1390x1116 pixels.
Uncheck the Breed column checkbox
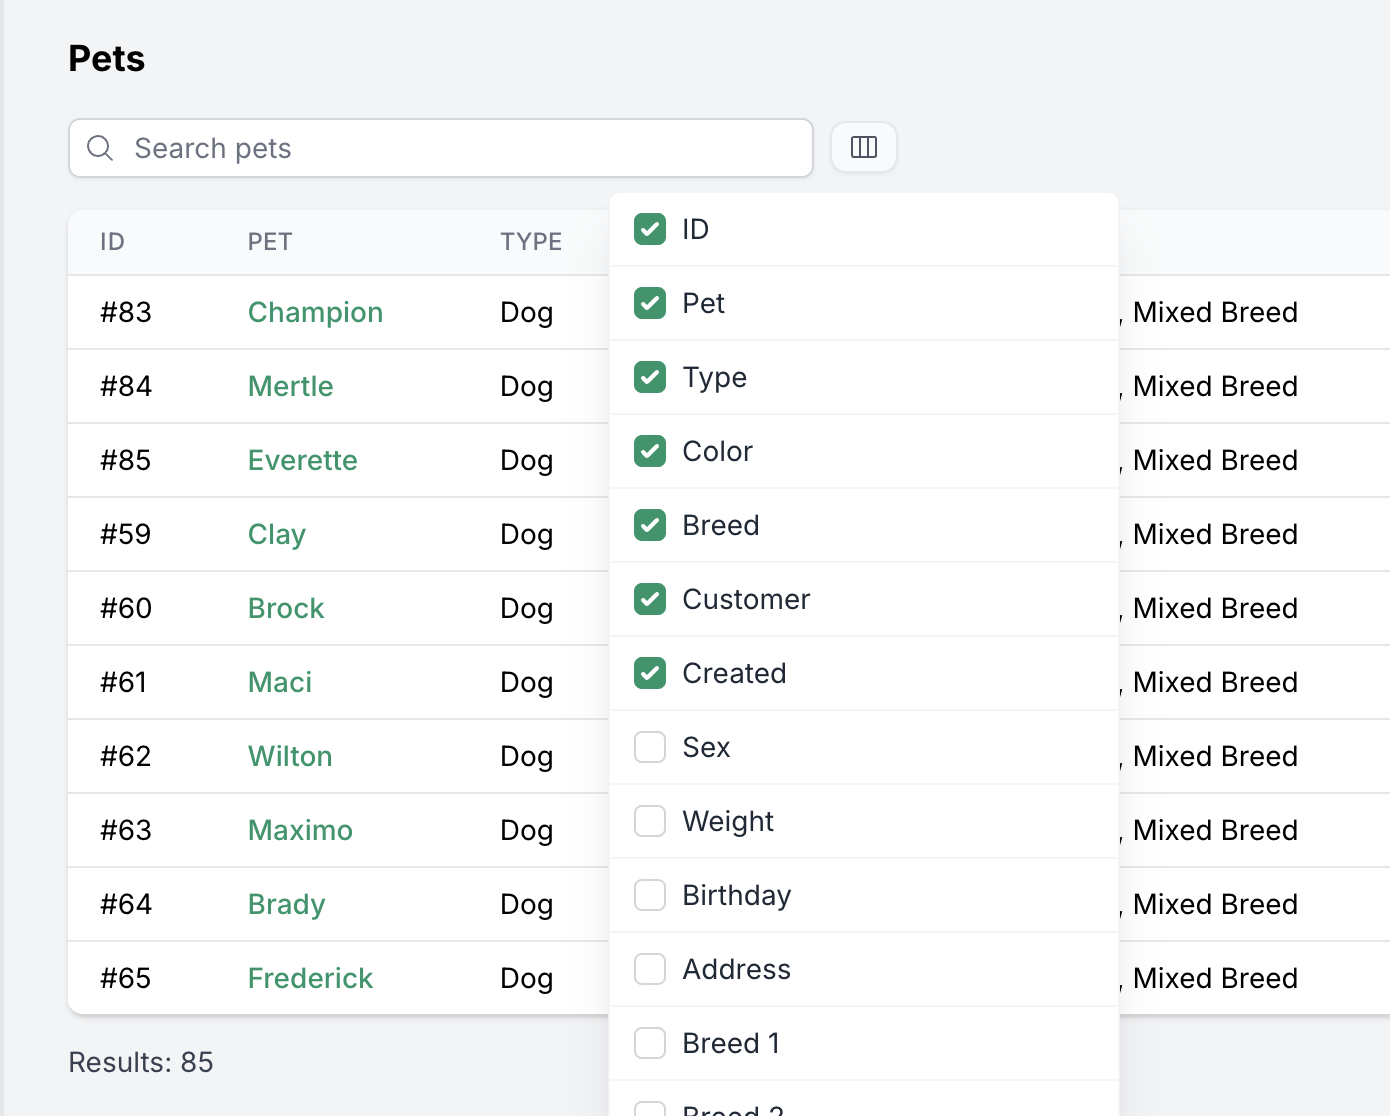point(650,525)
